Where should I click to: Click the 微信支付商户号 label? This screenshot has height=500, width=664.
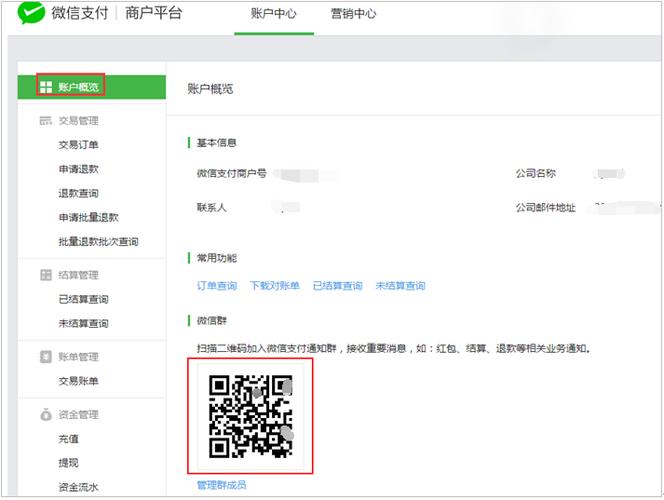232,173
